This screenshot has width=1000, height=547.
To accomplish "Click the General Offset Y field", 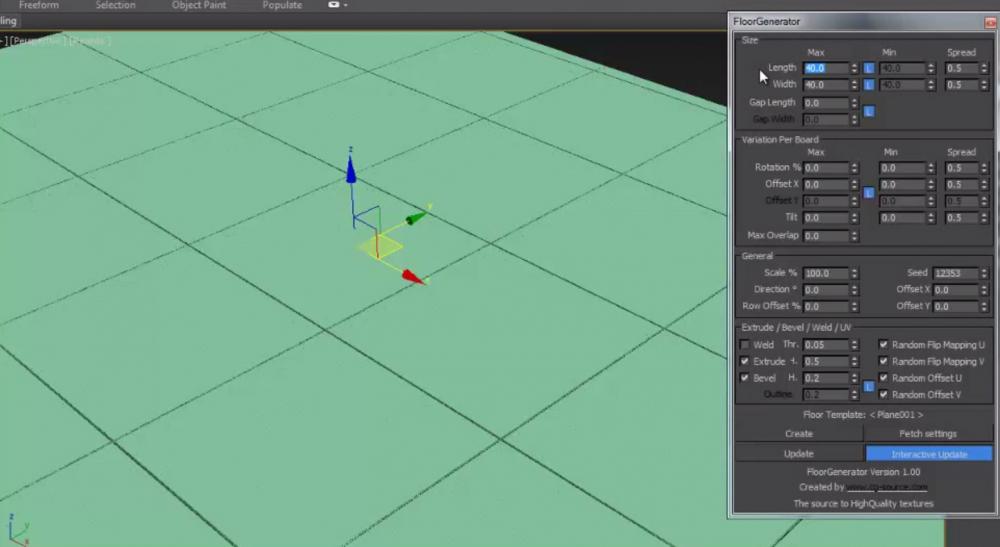I will click(x=956, y=307).
